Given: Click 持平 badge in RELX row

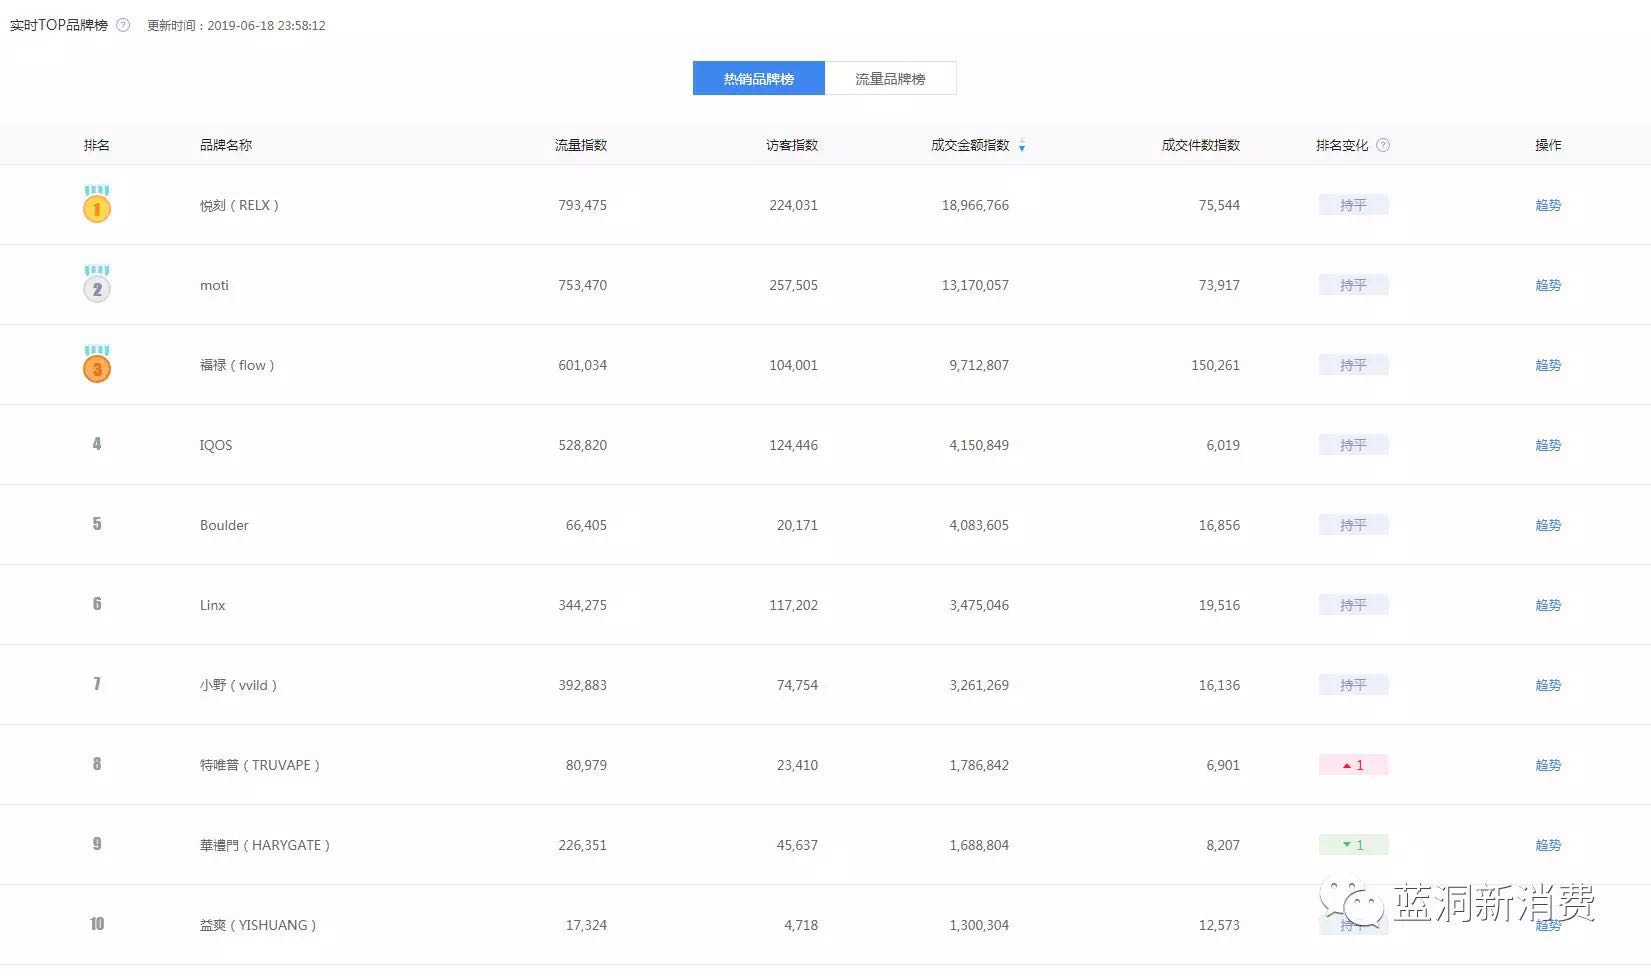Looking at the screenshot, I should tap(1353, 205).
